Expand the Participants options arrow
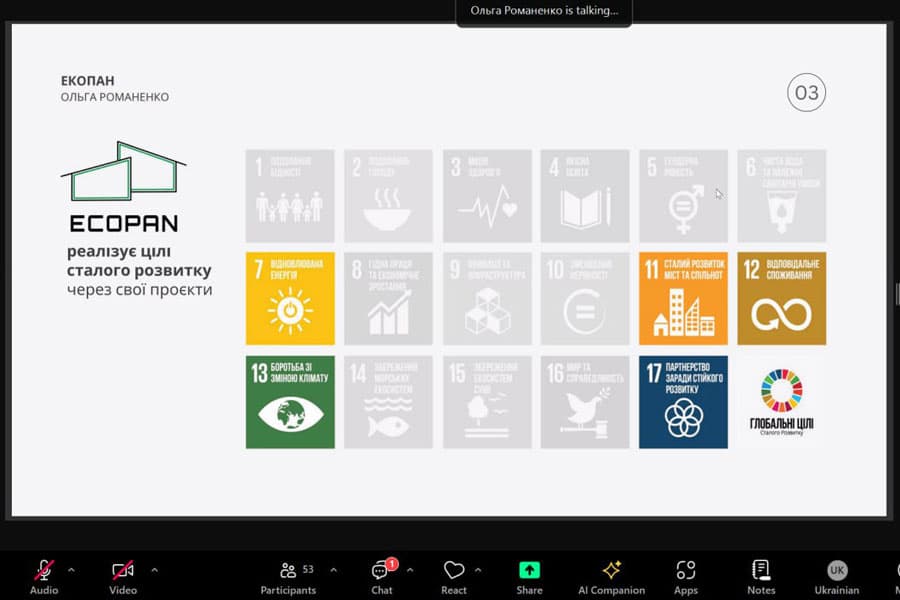This screenshot has width=900, height=600. [333, 570]
